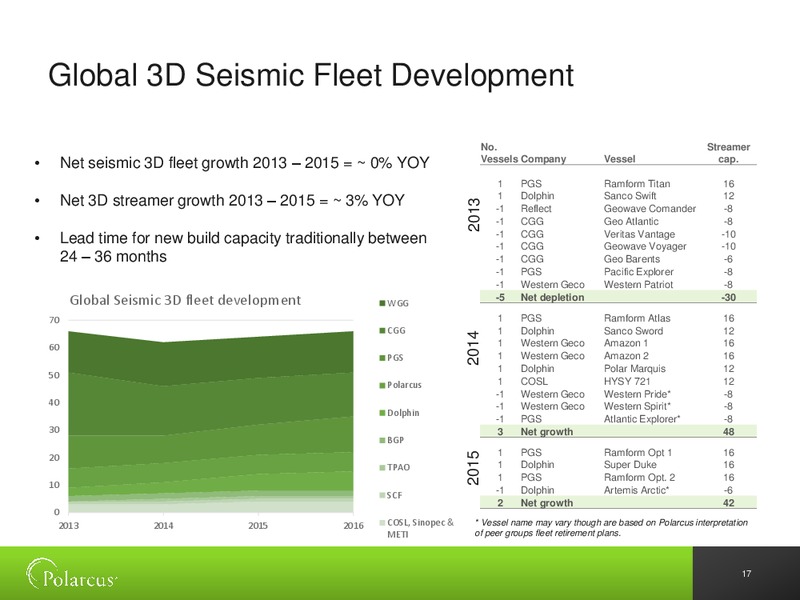Select the 'Amazon 2' vessel cell
The width and height of the screenshot is (800, 600).
pyautogui.click(x=626, y=356)
